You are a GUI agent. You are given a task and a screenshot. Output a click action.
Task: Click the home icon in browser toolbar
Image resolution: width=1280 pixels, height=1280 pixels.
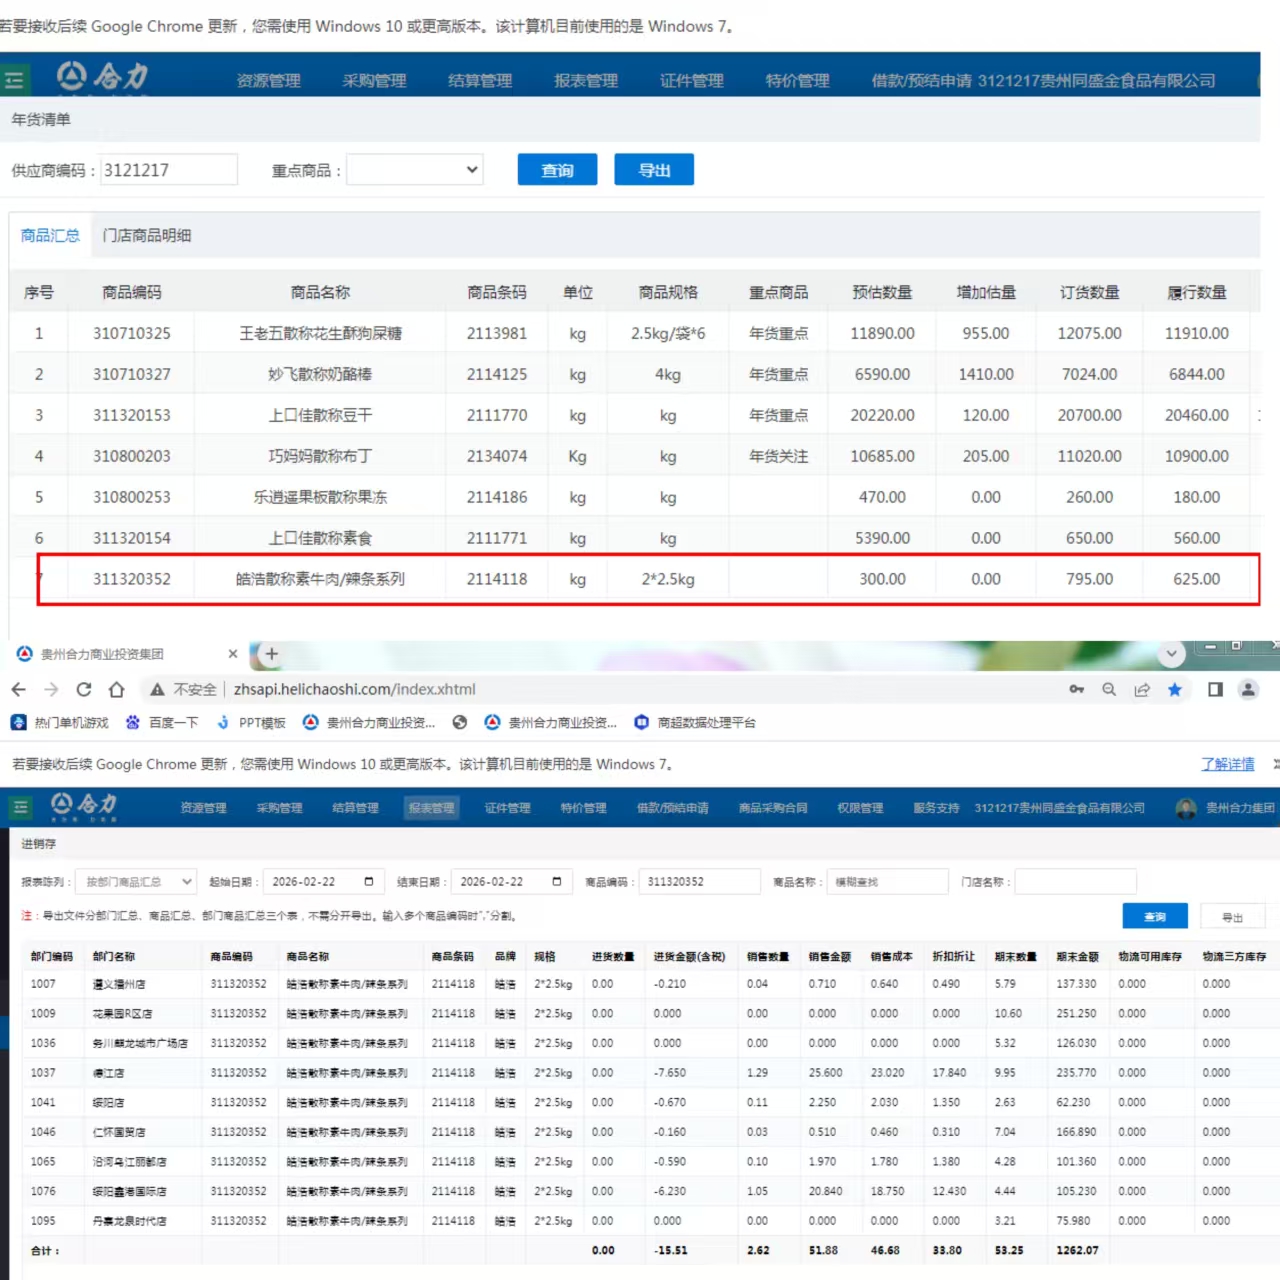117,689
